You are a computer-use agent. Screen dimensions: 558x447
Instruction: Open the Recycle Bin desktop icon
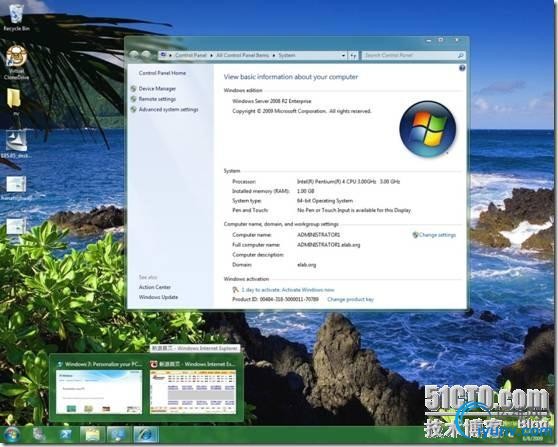16,17
